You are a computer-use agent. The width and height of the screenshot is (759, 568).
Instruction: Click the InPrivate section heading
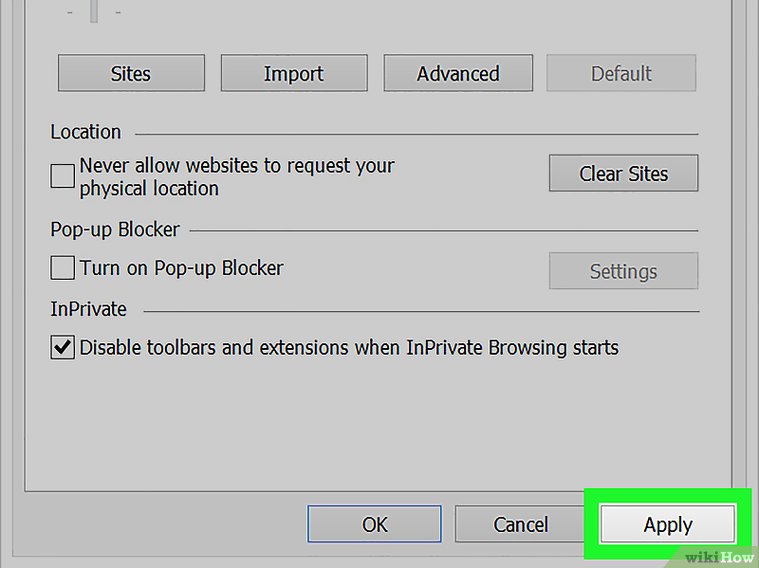89,310
